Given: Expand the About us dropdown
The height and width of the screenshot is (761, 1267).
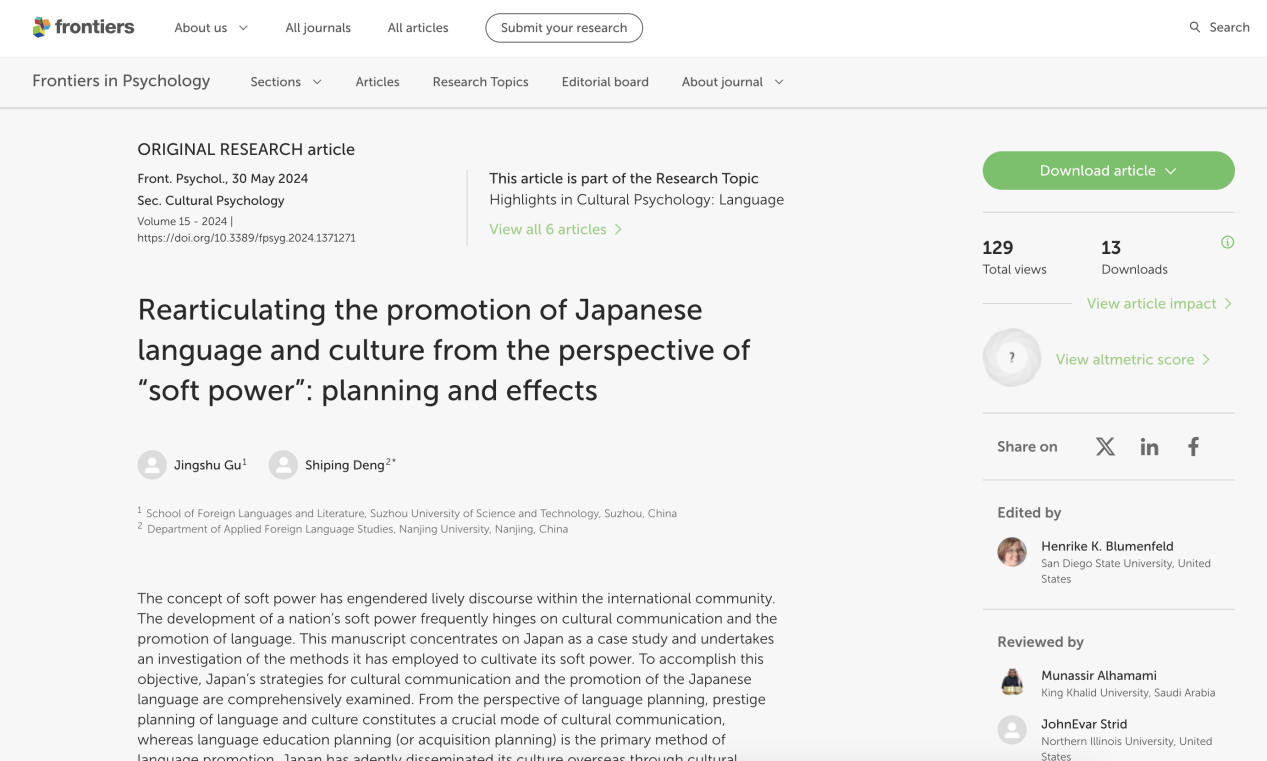Looking at the screenshot, I should (x=211, y=28).
